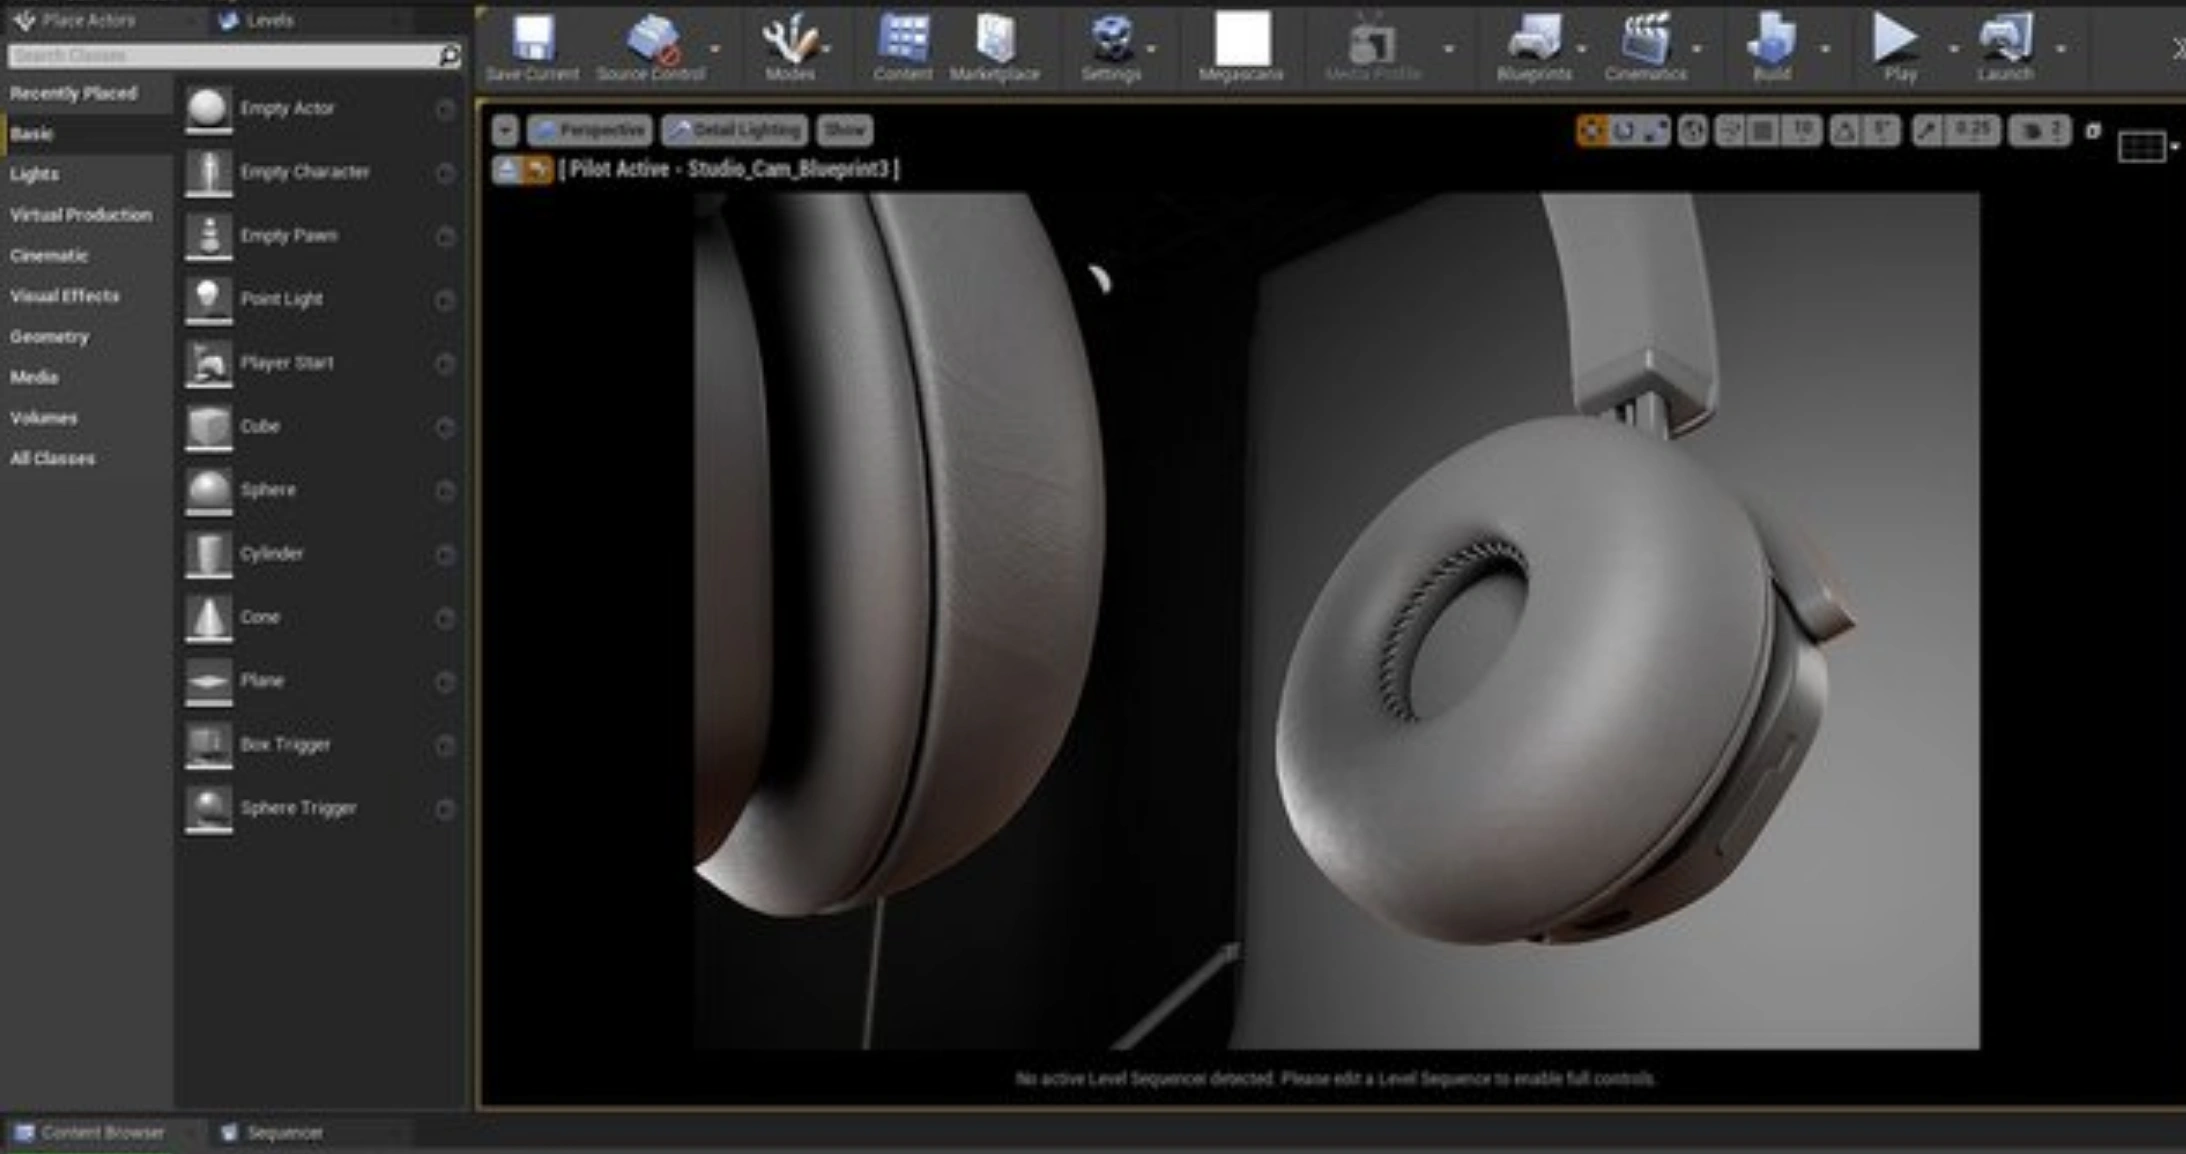Image resolution: width=2186 pixels, height=1154 pixels.
Task: Expand the Source Control dropdown arrow
Action: click(x=715, y=48)
